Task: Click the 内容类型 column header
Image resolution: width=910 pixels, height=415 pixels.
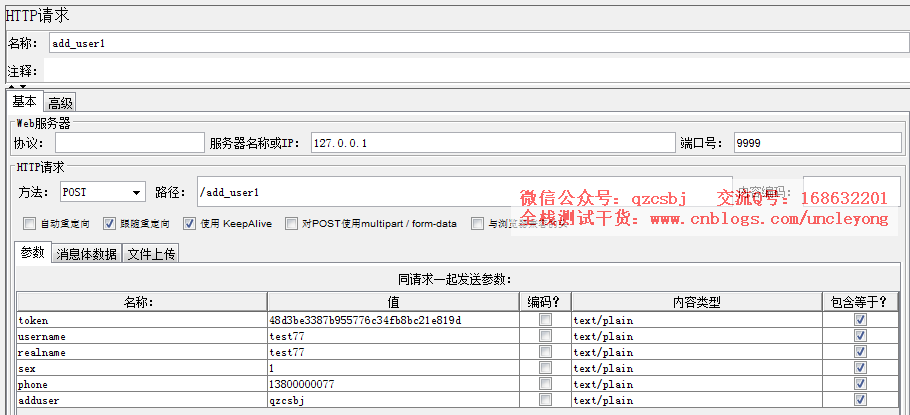Action: point(696,302)
